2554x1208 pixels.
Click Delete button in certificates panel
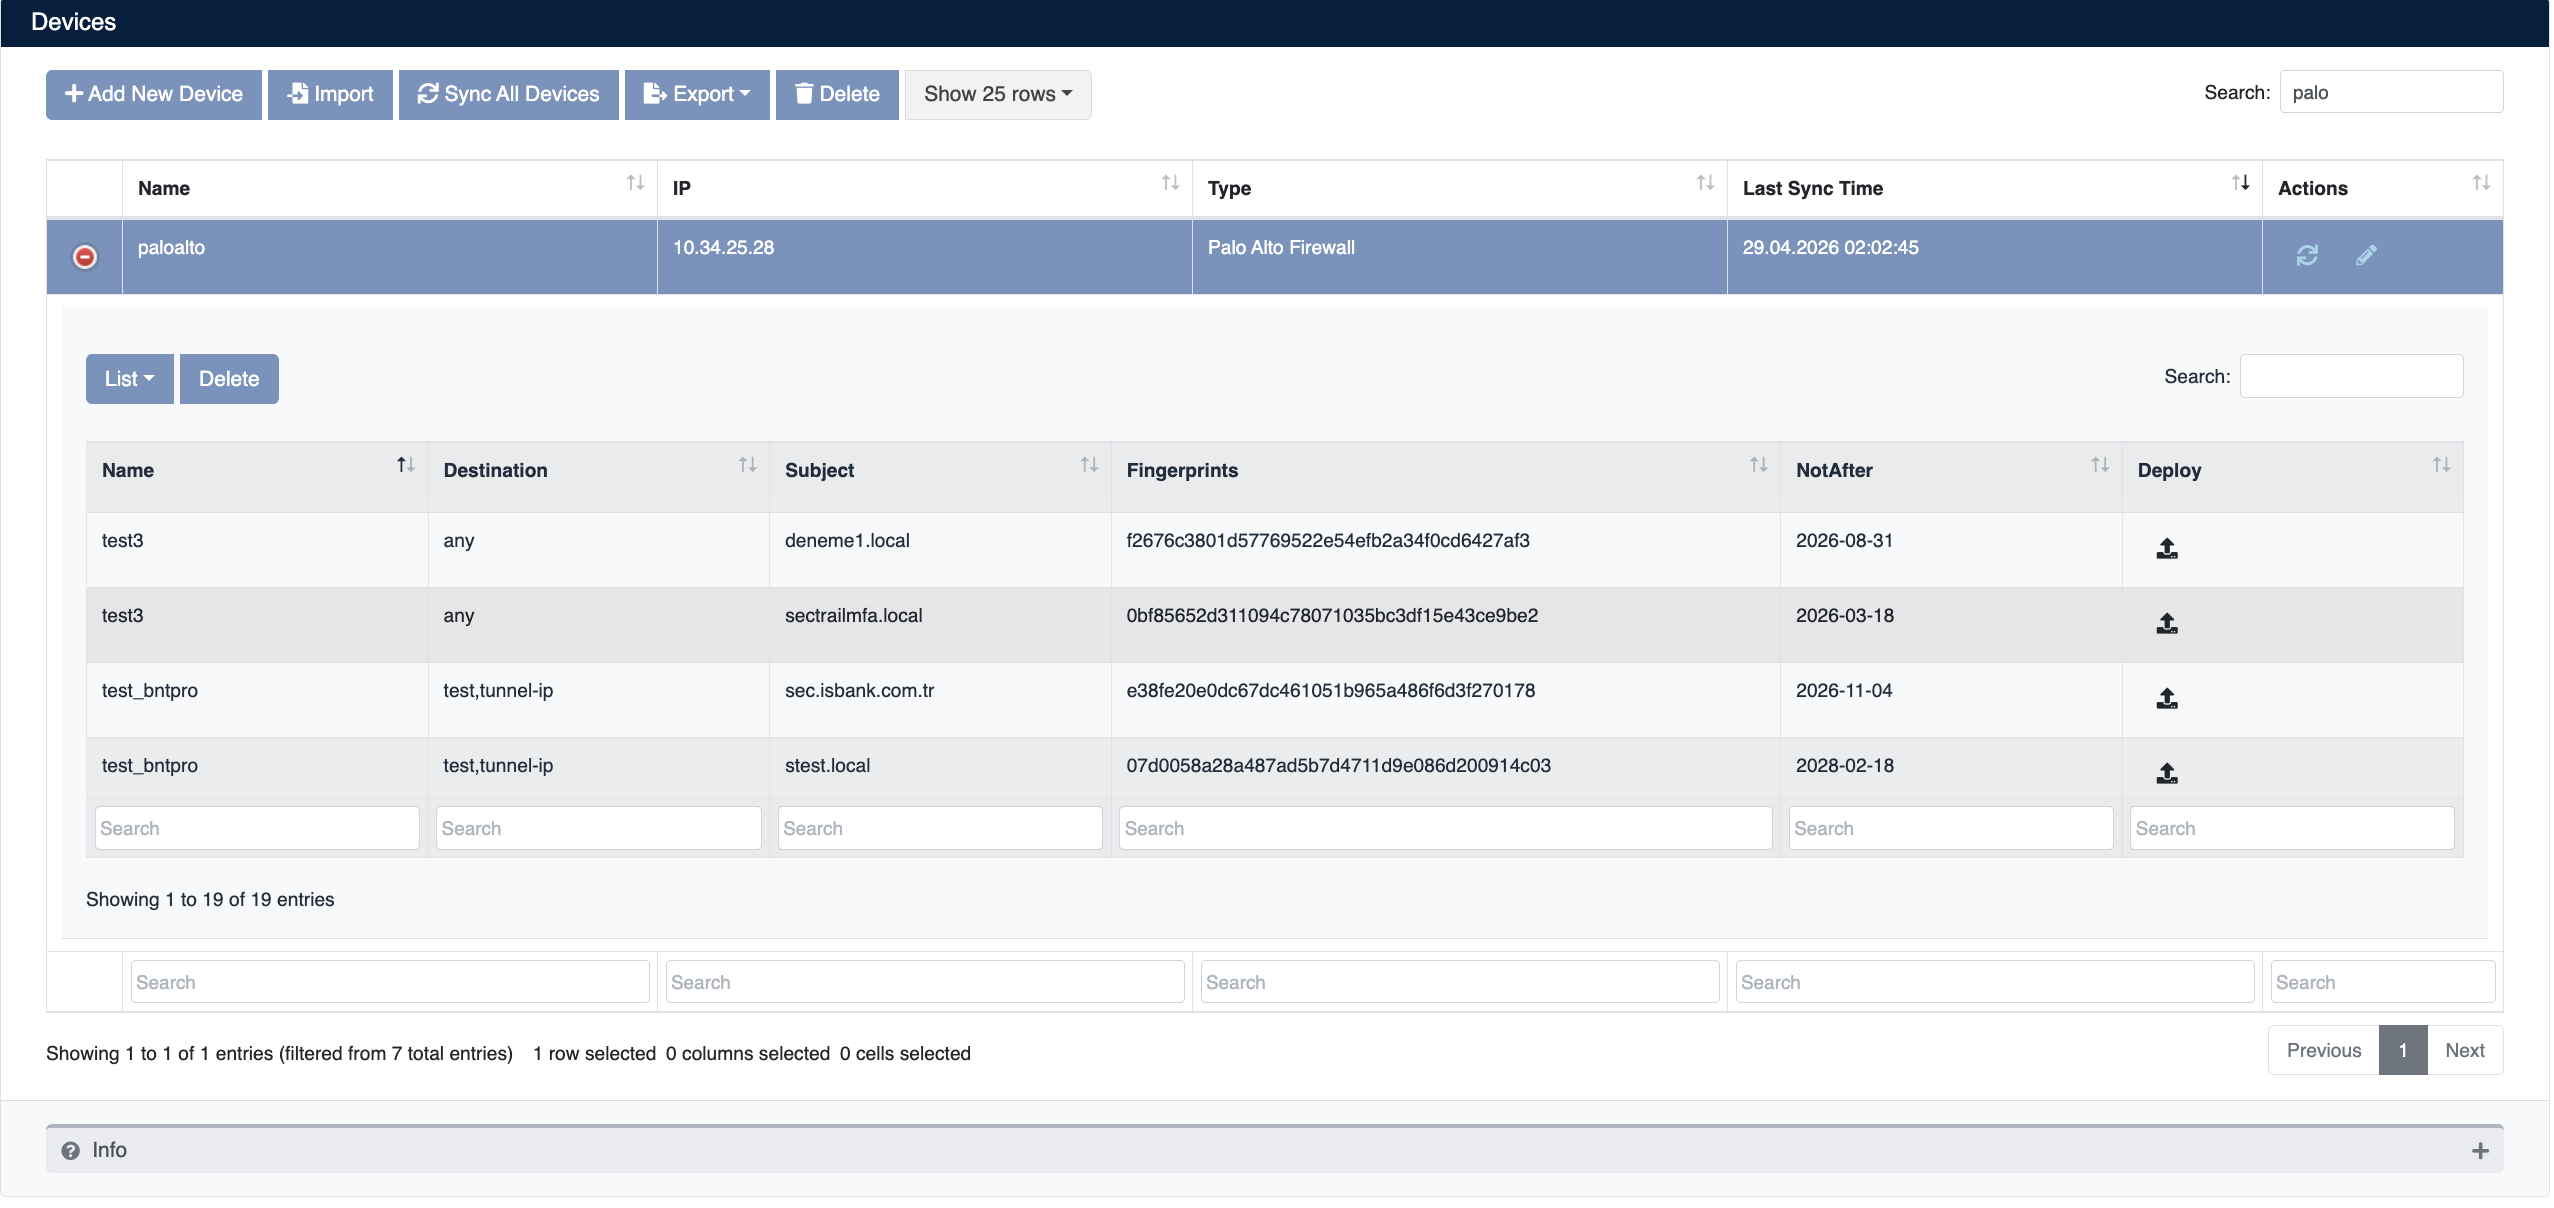[229, 379]
